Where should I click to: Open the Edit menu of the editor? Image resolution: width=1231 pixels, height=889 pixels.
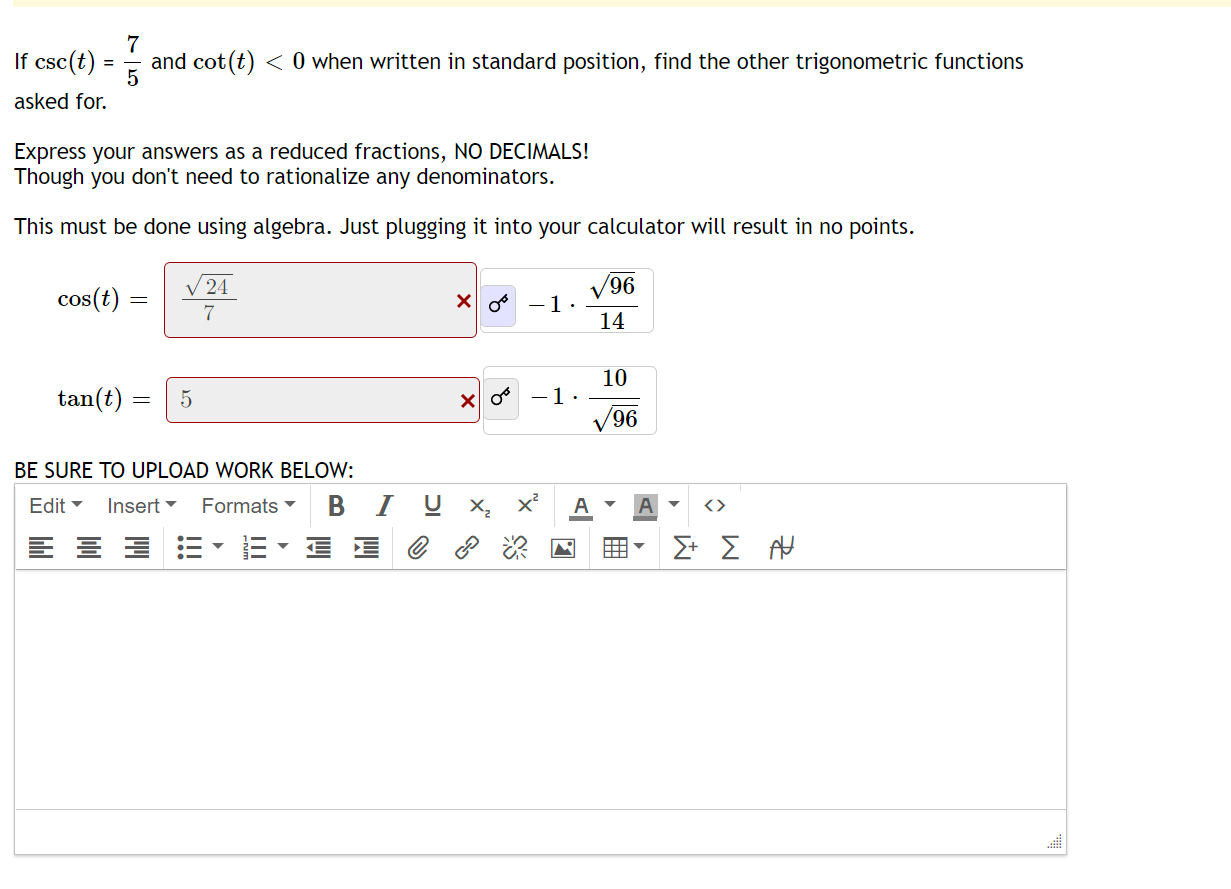(x=55, y=505)
